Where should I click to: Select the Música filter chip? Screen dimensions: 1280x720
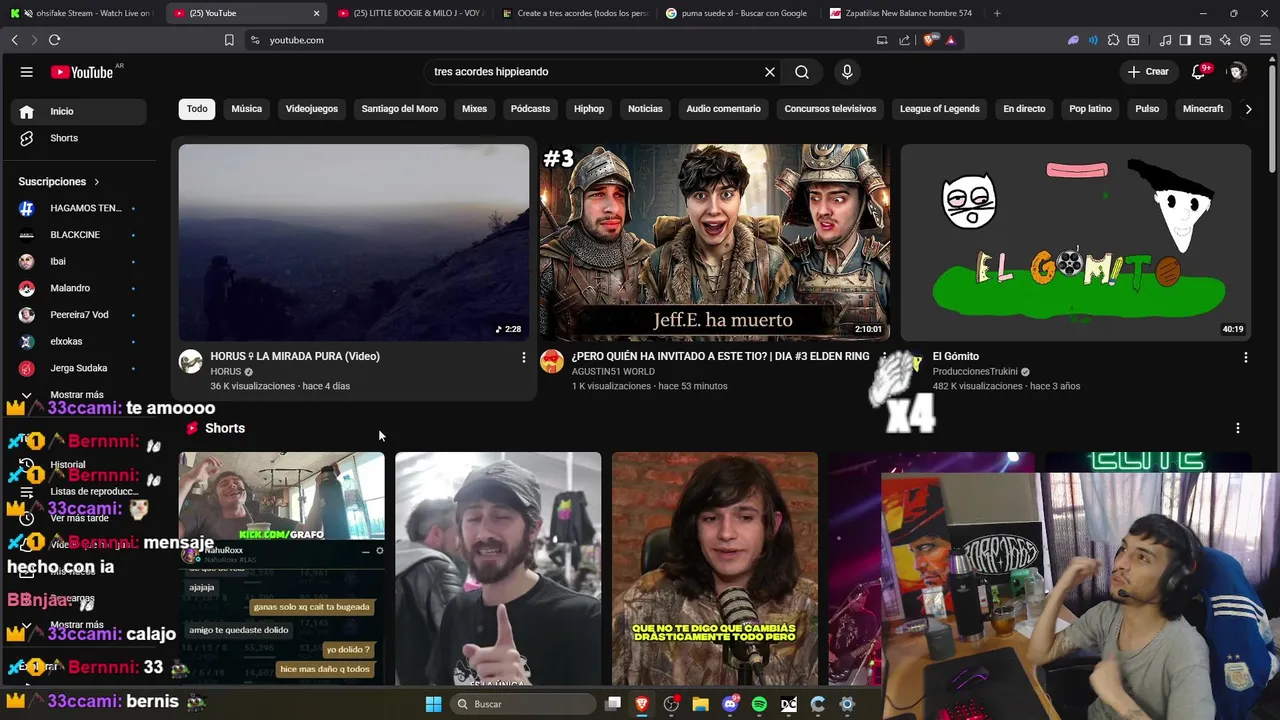(247, 109)
